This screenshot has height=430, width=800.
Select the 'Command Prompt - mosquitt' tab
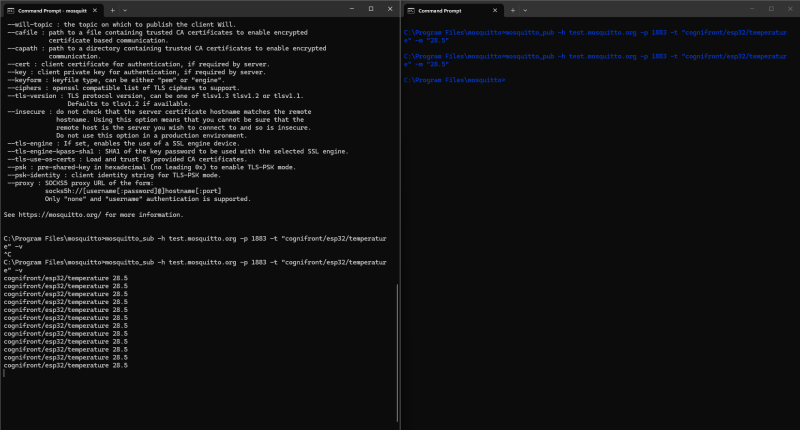(x=52, y=10)
